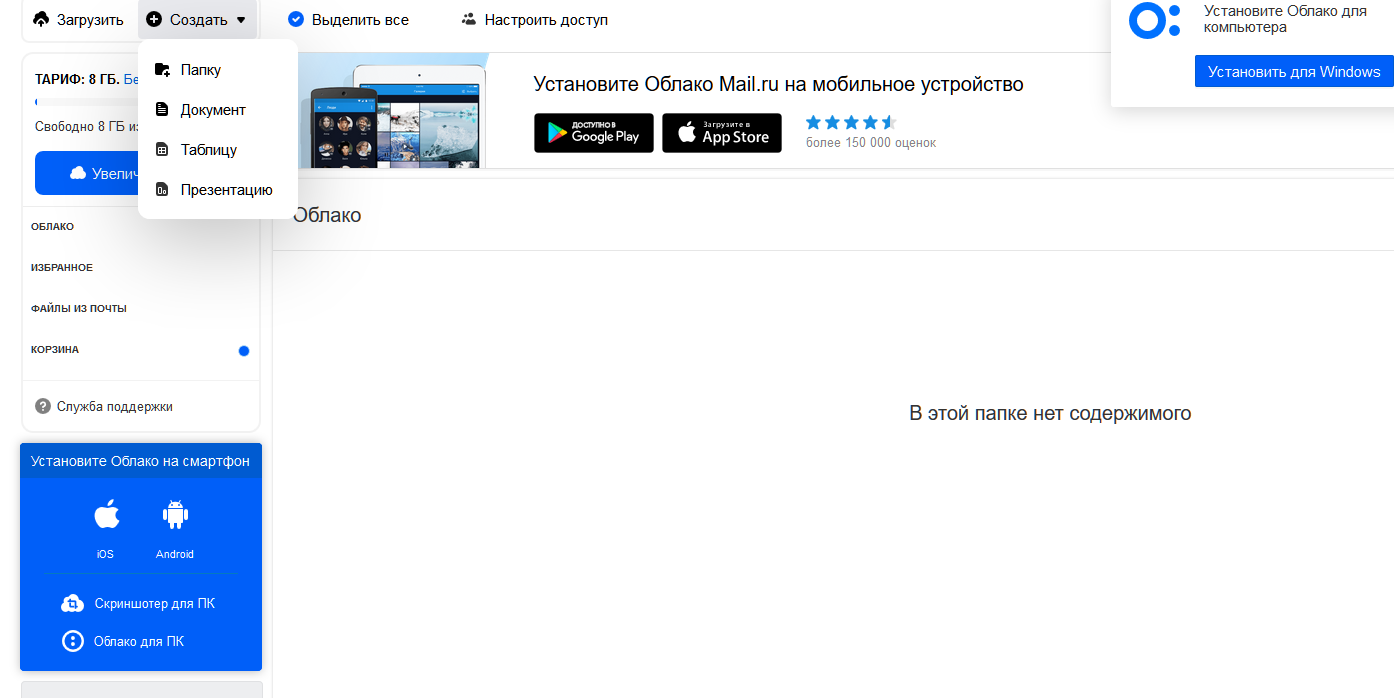Select Папку in the create menu
This screenshot has height=698, width=1394.
pos(200,70)
